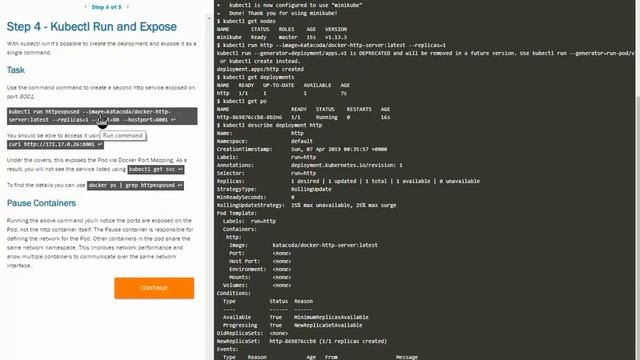640x360 pixels.
Task: Click the '$ kubectl describe deployment http' line
Action: 269,125
